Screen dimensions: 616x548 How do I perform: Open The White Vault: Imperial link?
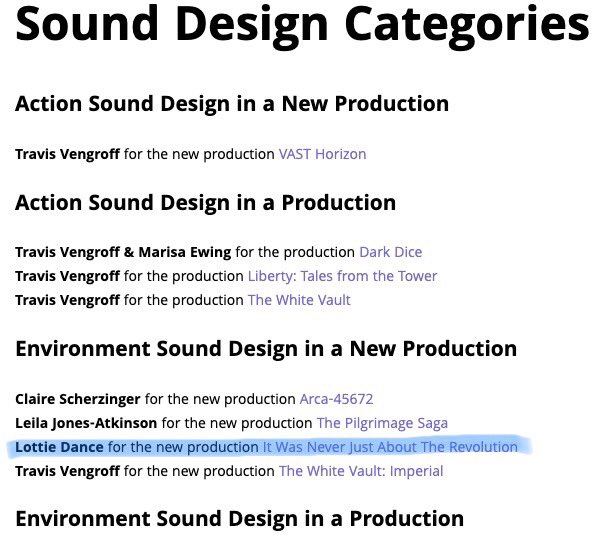click(x=361, y=471)
